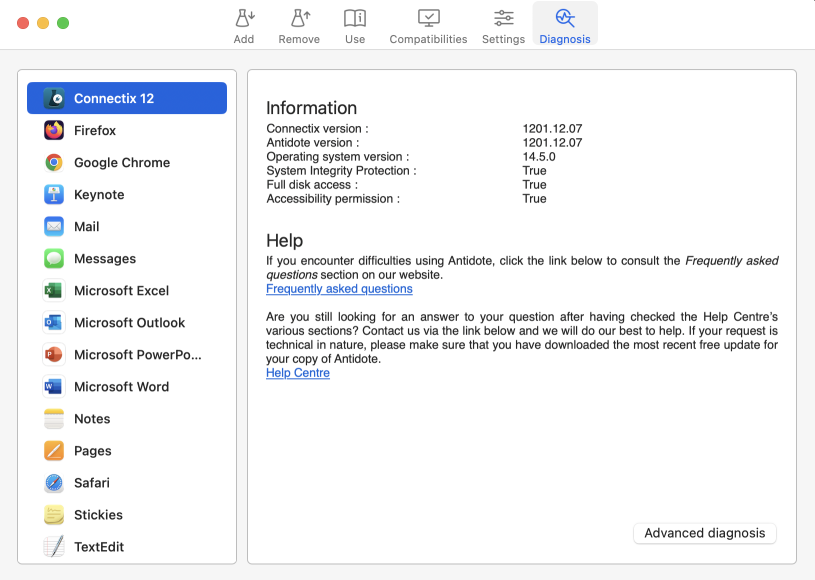The image size is (815, 580).
Task: Open the Settings sliders icon
Action: 503,19
